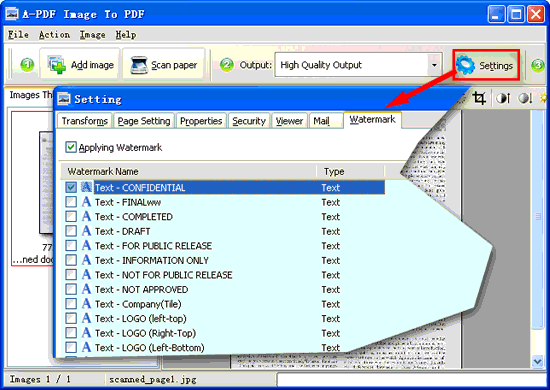Click Images 1 / 1 status text
550x390 pixels.
(x=40, y=379)
